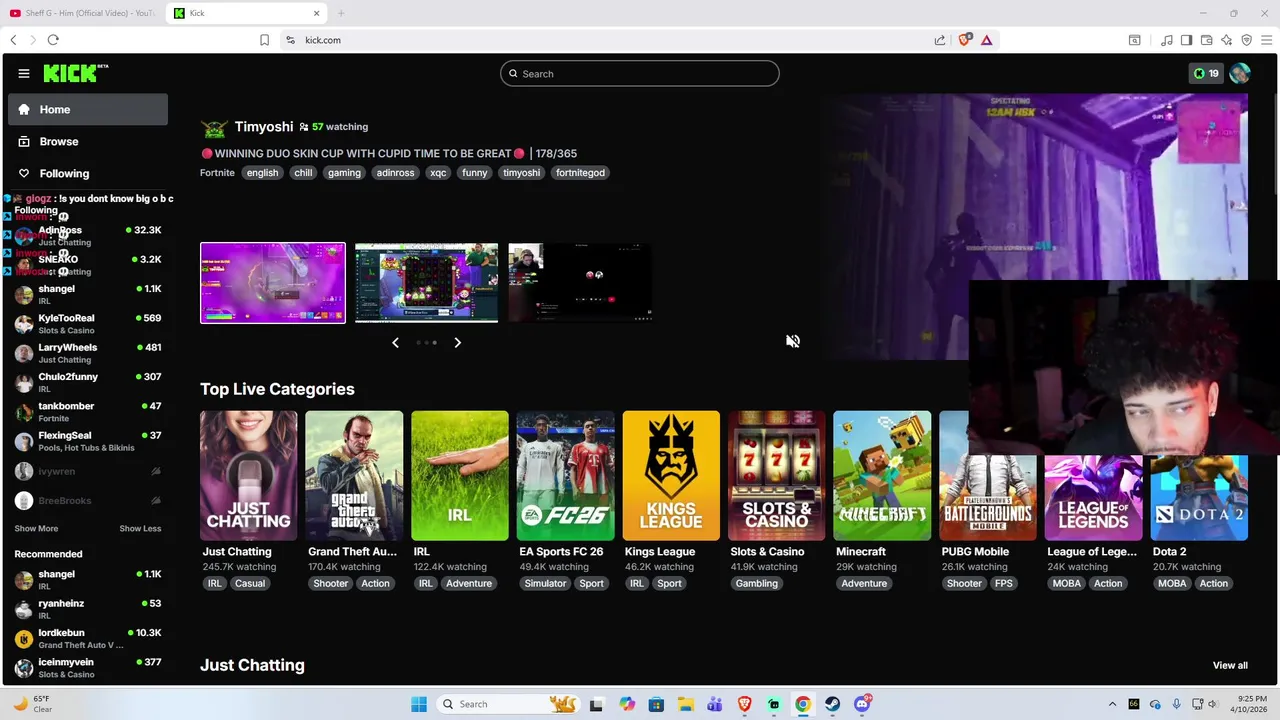Open Following in Kick sidebar
This screenshot has height=720, width=1280.
[x=88, y=173]
